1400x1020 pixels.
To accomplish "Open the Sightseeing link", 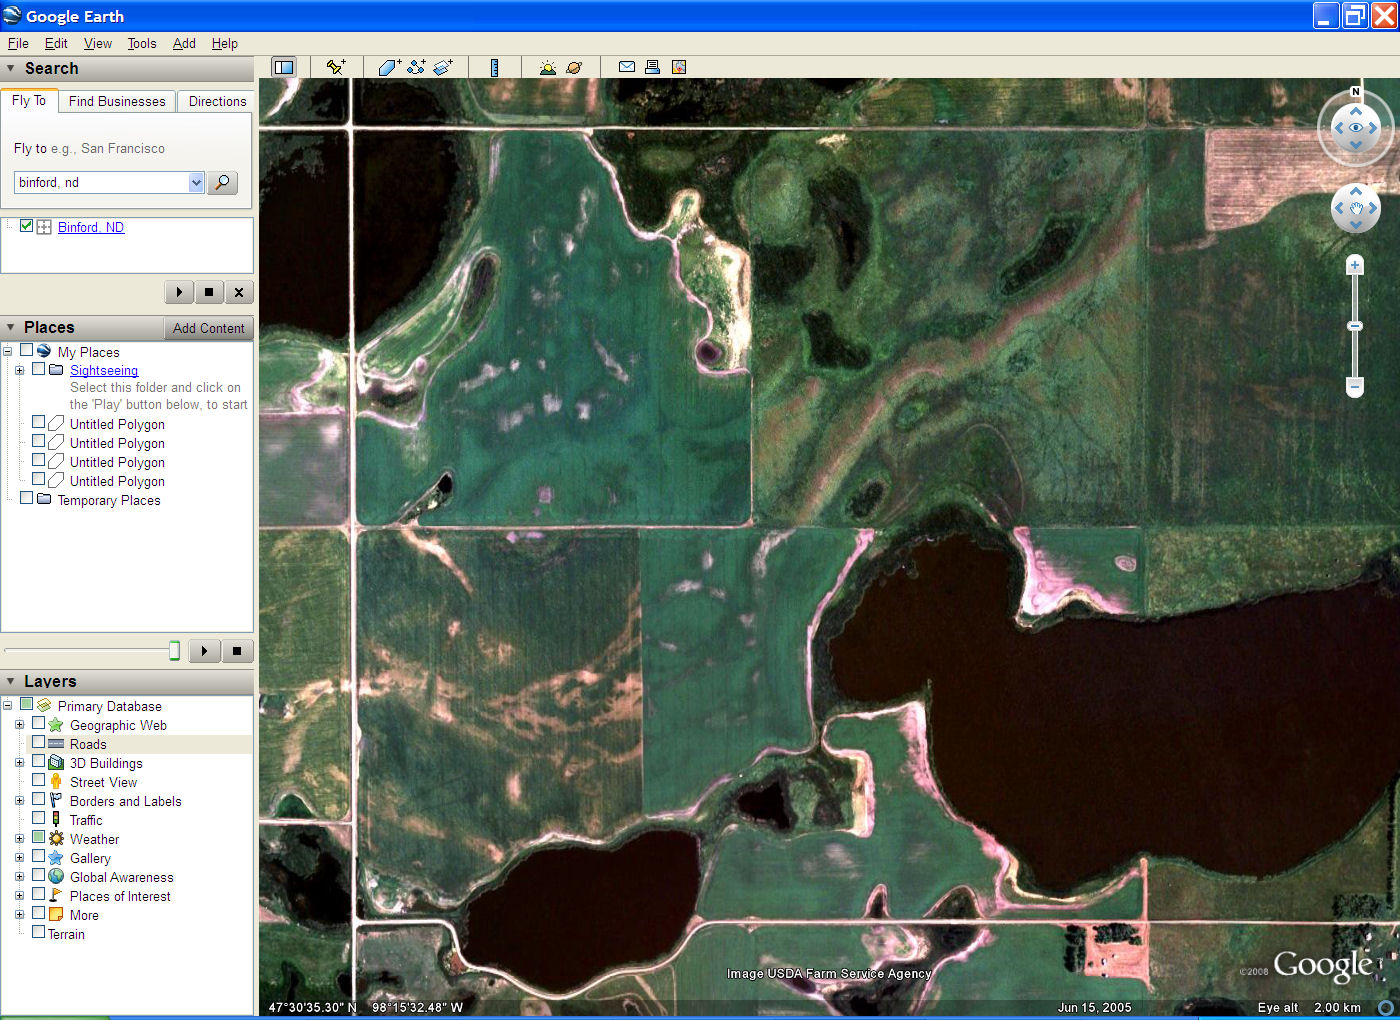I will pyautogui.click(x=104, y=370).
